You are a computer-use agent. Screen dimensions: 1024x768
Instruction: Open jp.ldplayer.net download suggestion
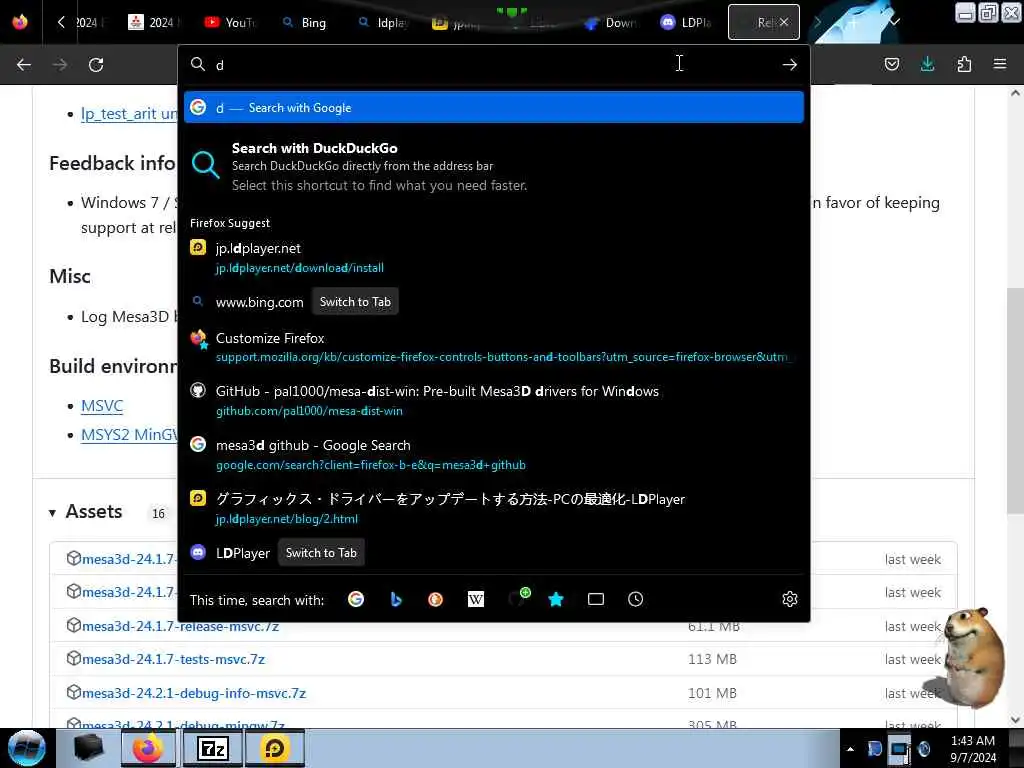coord(494,257)
